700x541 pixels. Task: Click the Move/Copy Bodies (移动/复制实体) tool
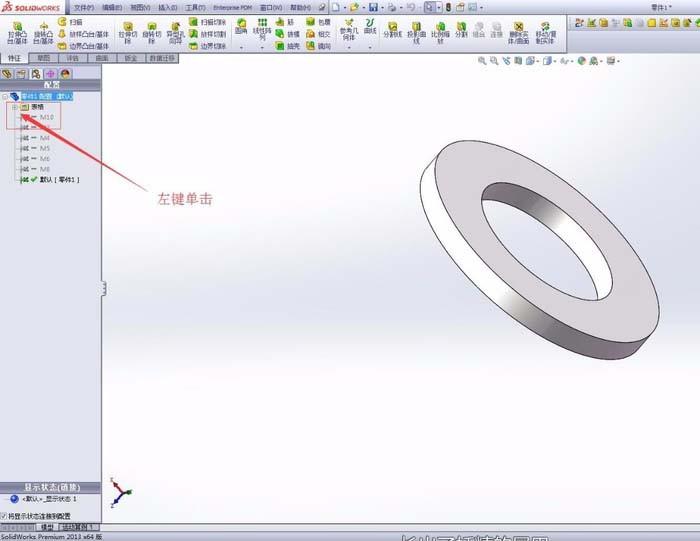tap(546, 33)
